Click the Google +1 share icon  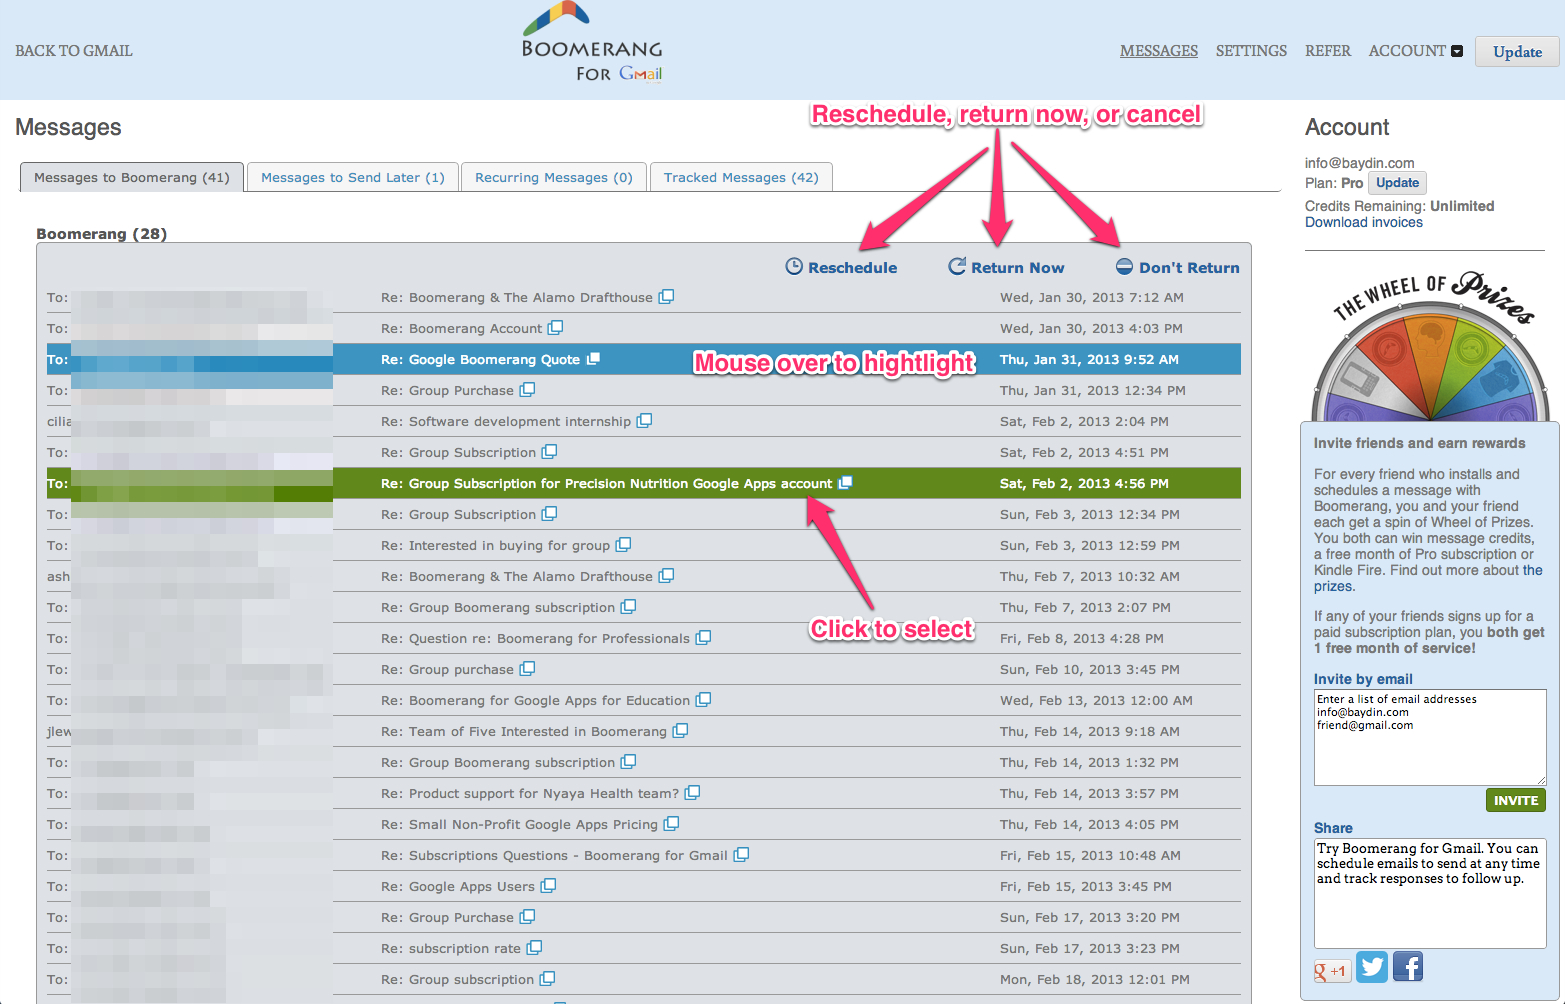click(1332, 971)
